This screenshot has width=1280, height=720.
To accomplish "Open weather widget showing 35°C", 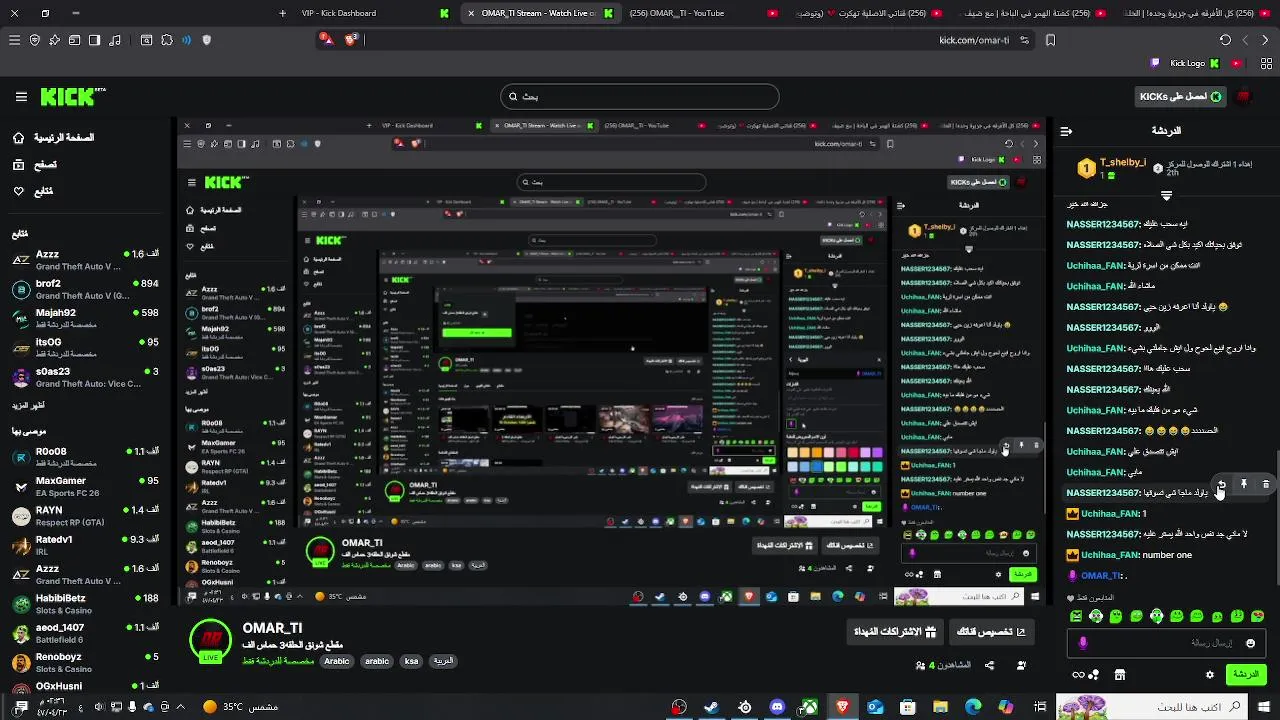I will point(240,707).
